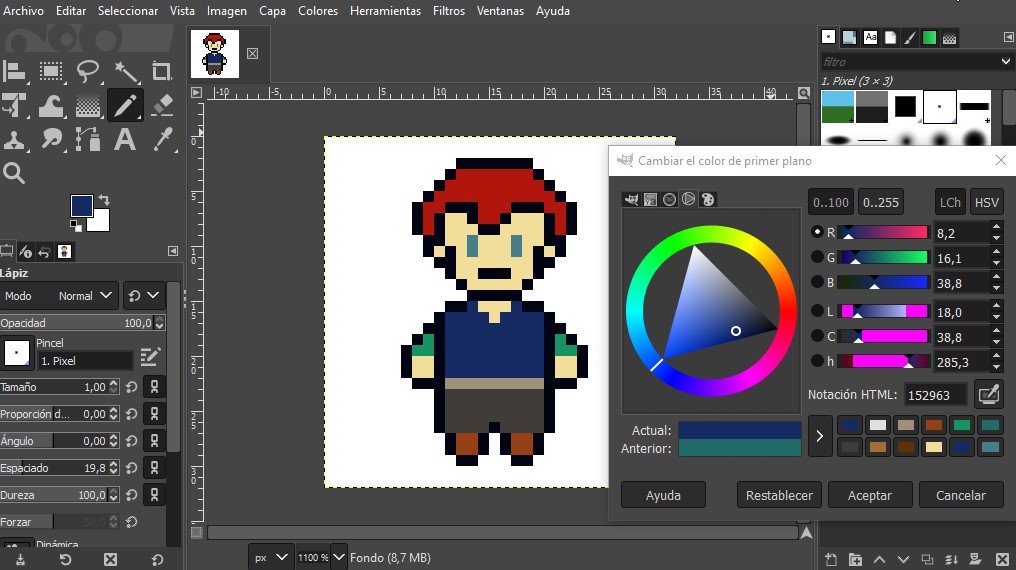This screenshot has width=1016, height=570.
Task: Click the Aceptar button
Action: (869, 495)
